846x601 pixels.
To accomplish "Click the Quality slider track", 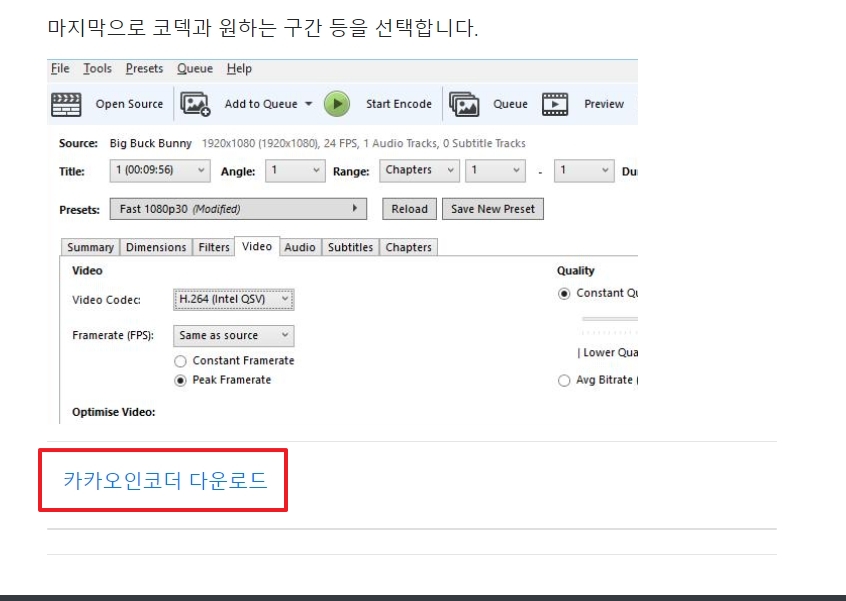I will 610,319.
